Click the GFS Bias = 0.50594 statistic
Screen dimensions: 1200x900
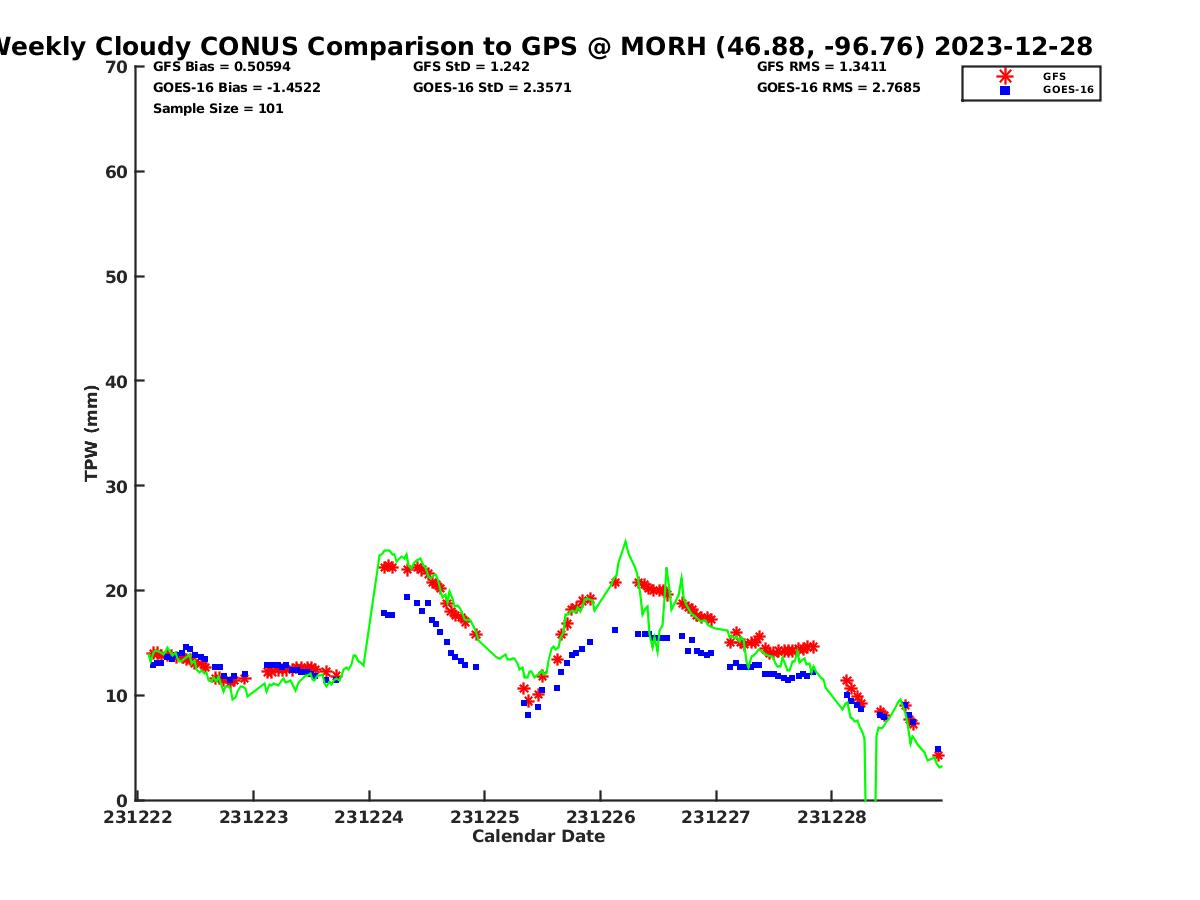point(222,67)
